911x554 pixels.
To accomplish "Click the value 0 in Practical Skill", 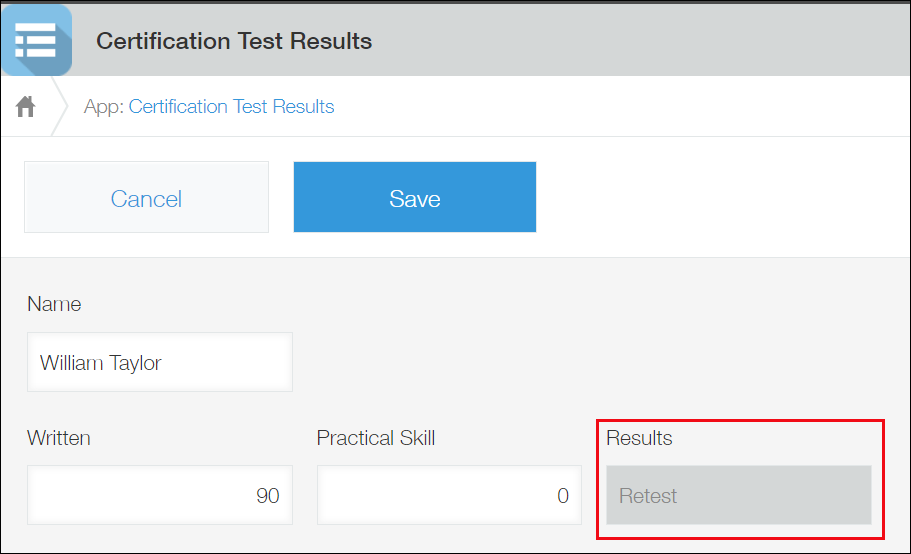I will (x=563, y=496).
